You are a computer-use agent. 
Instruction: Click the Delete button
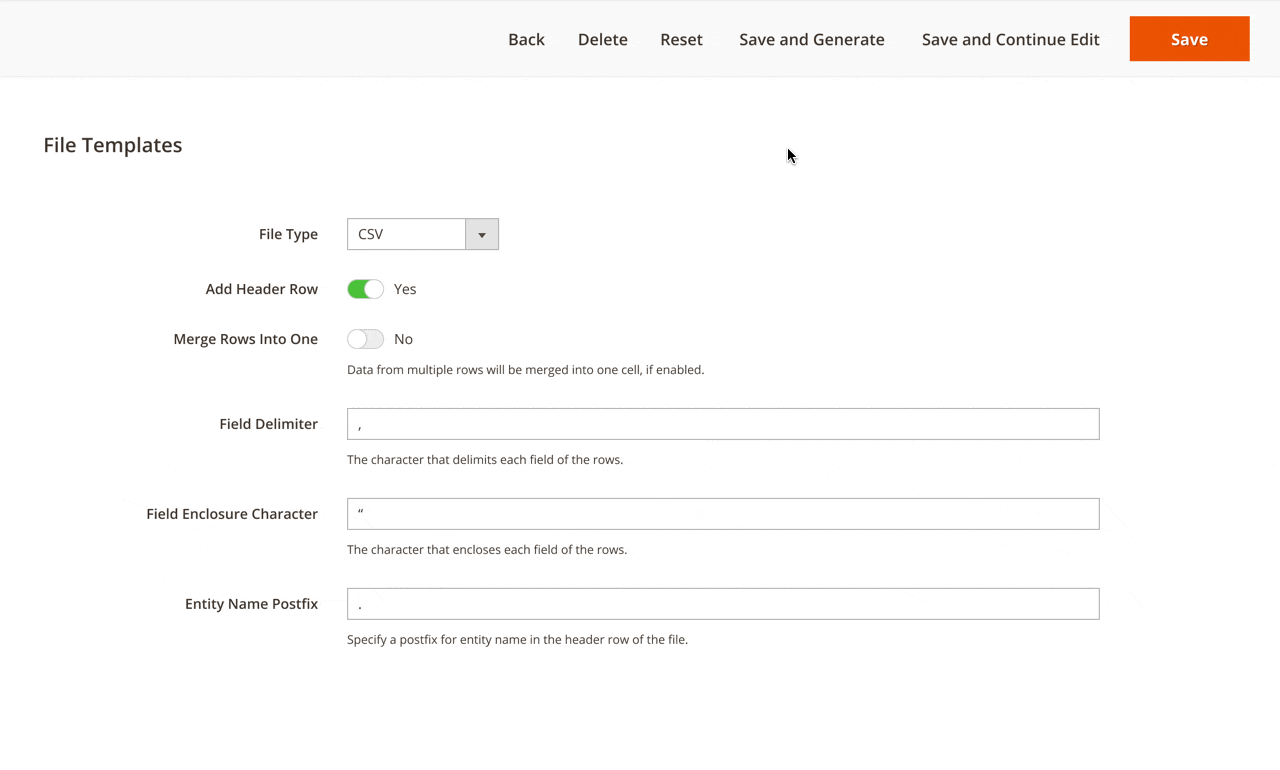point(603,39)
